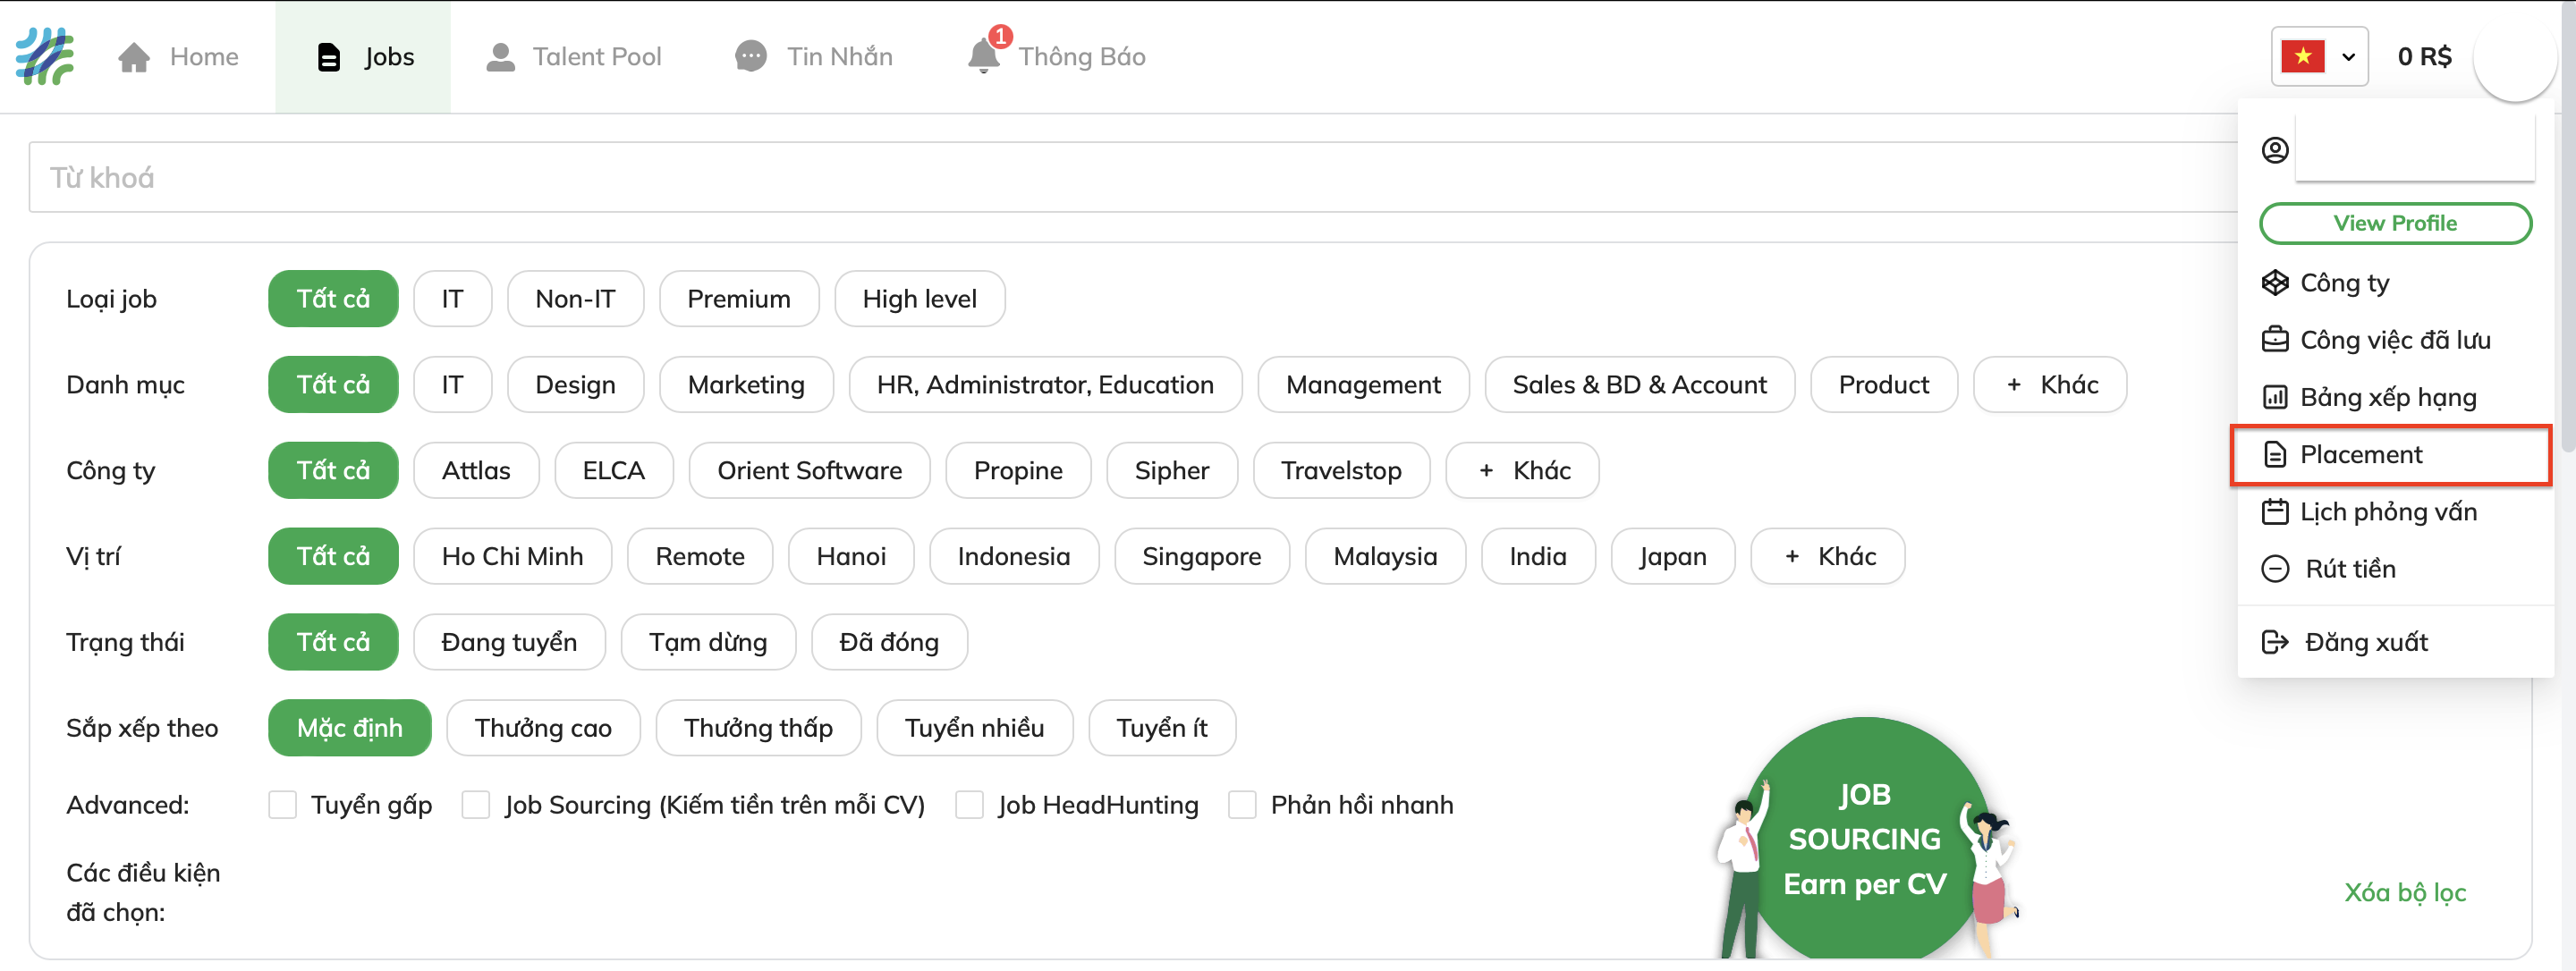The image size is (2576, 971).
Task: Select the Talent Pool person icon
Action: click(501, 56)
